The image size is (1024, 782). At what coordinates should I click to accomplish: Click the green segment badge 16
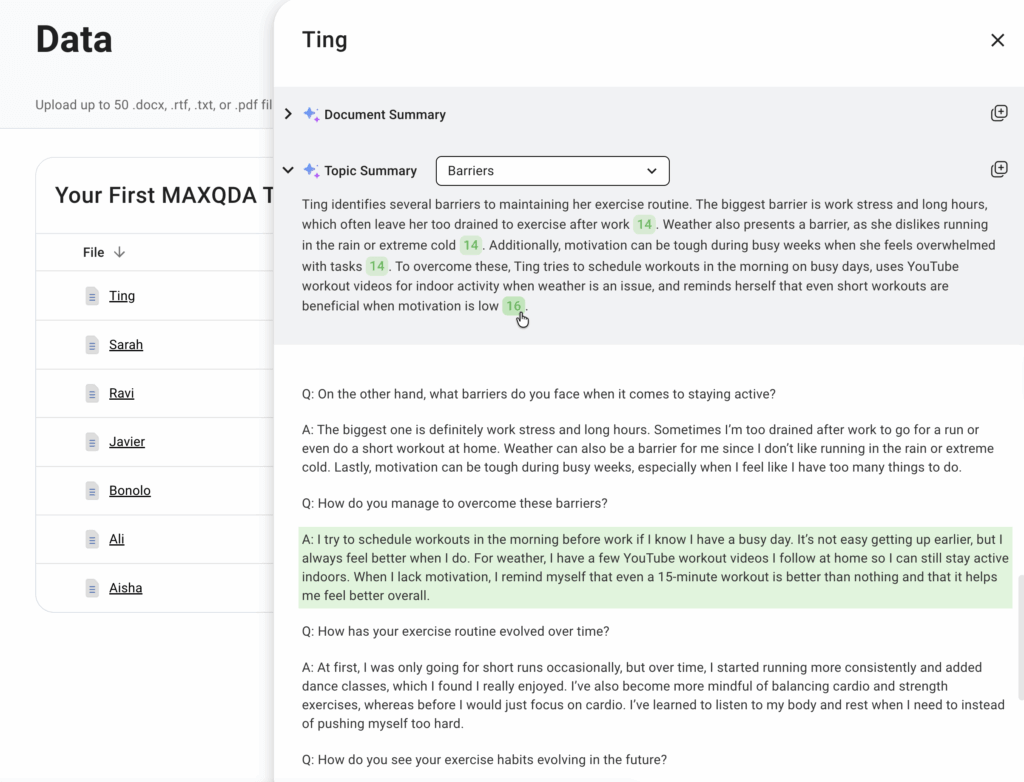(x=513, y=306)
